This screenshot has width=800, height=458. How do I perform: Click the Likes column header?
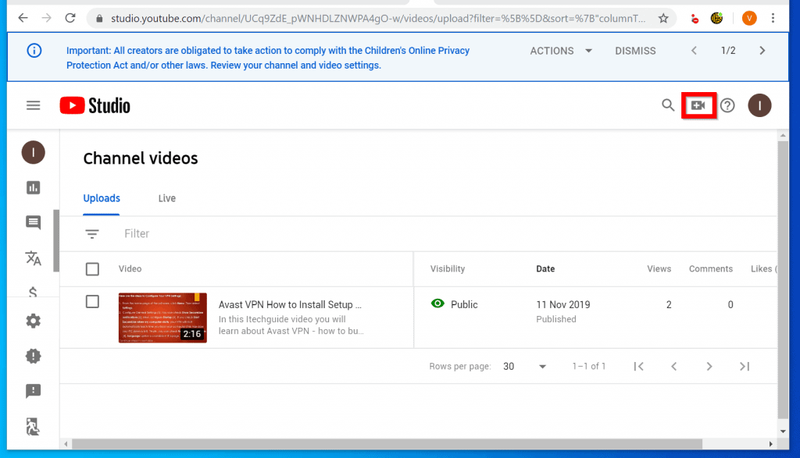click(x=763, y=269)
